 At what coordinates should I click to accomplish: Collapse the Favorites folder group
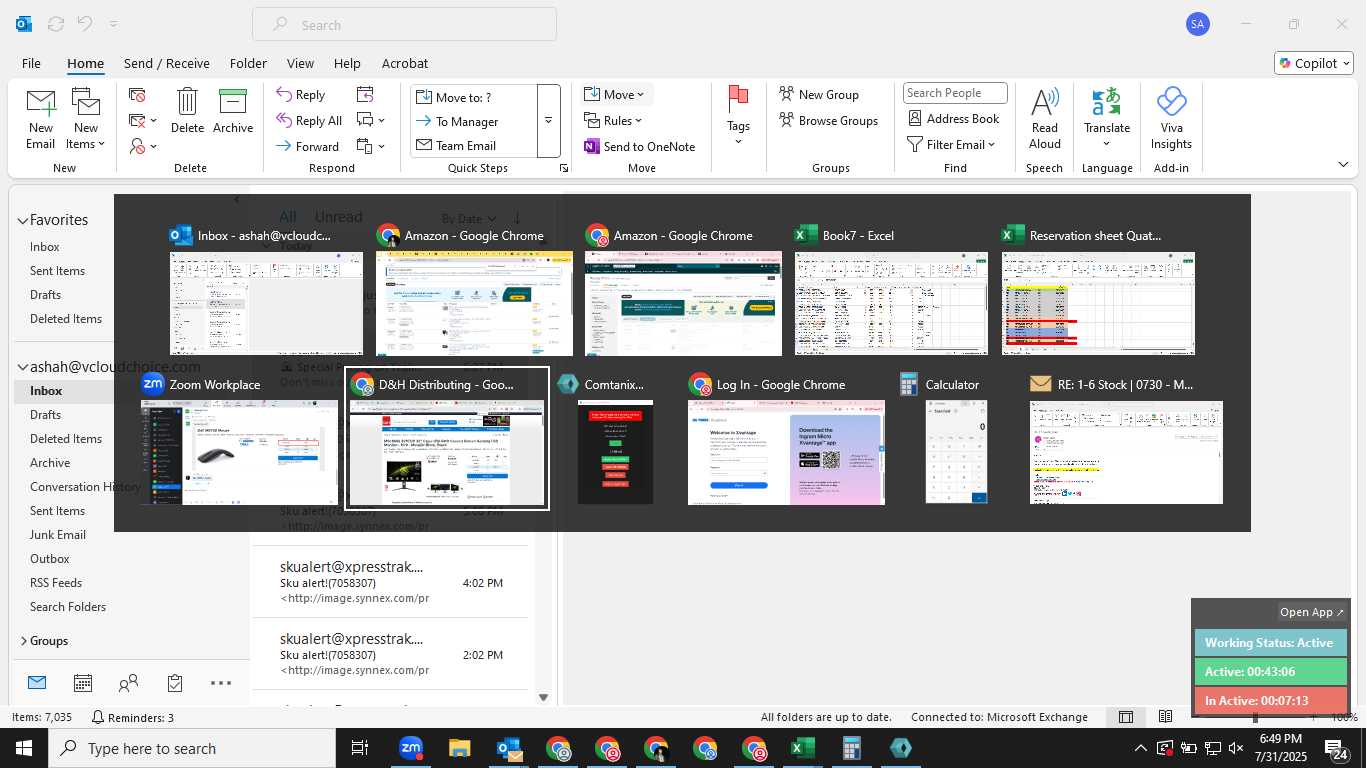pyautogui.click(x=22, y=220)
